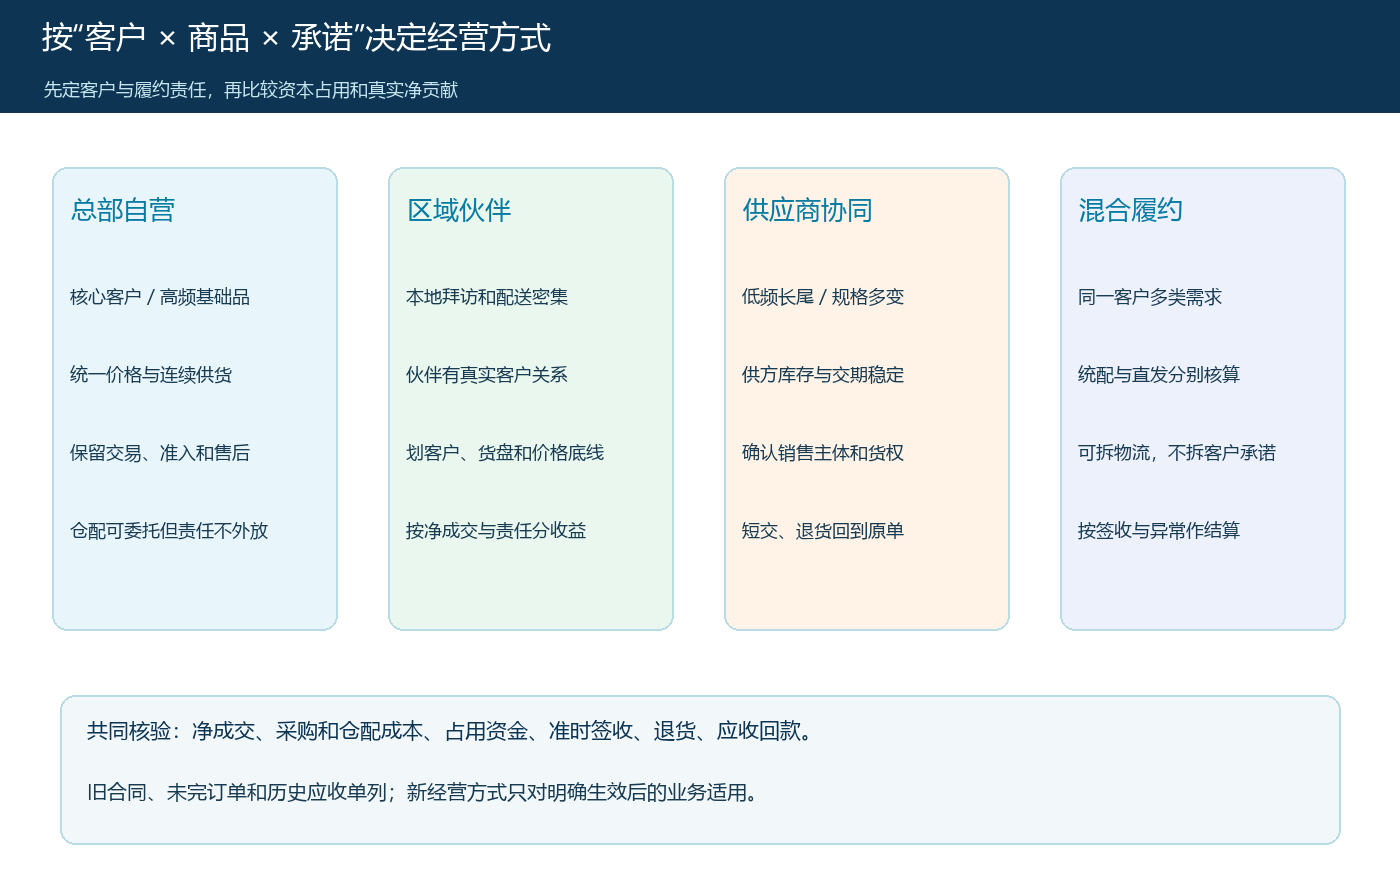Select the line 保留交易、准入和售后
The width and height of the screenshot is (1400, 875).
coord(160,453)
